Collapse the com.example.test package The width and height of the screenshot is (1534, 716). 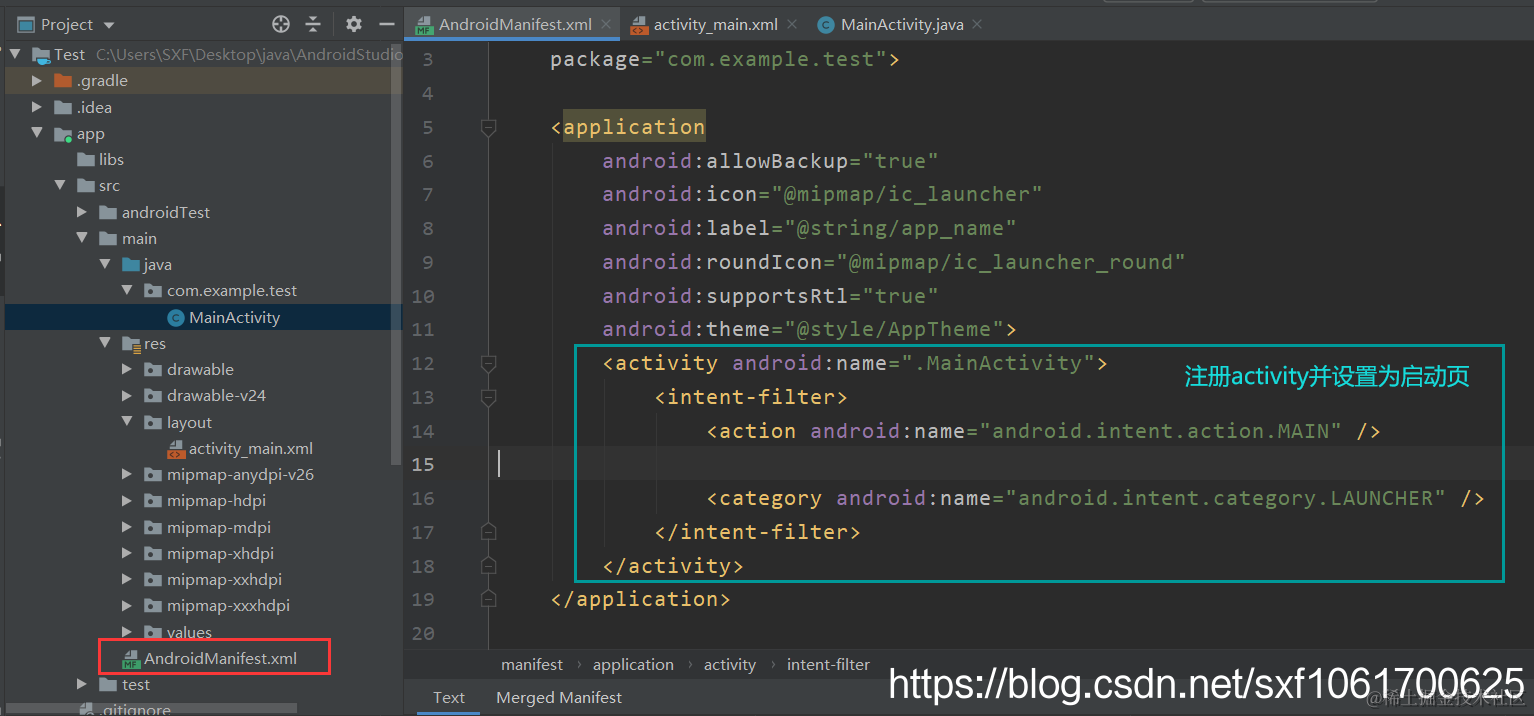[x=127, y=290]
